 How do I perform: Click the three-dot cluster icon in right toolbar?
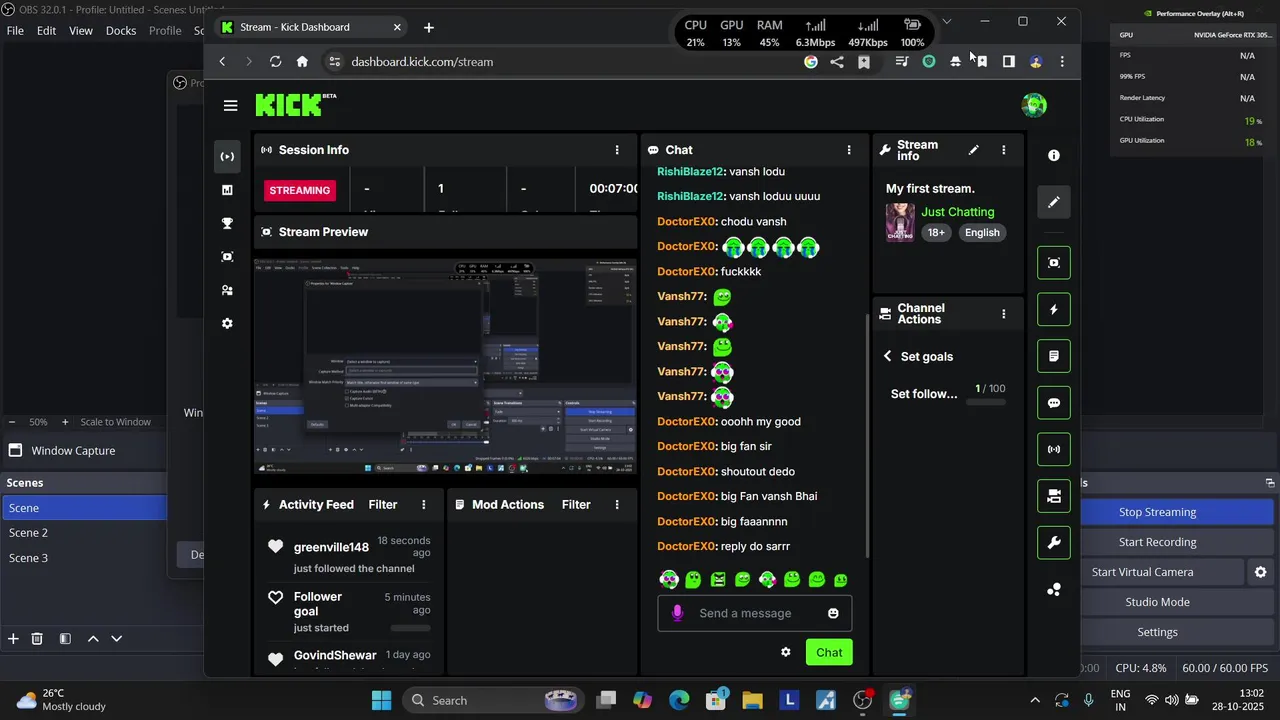click(x=1054, y=590)
